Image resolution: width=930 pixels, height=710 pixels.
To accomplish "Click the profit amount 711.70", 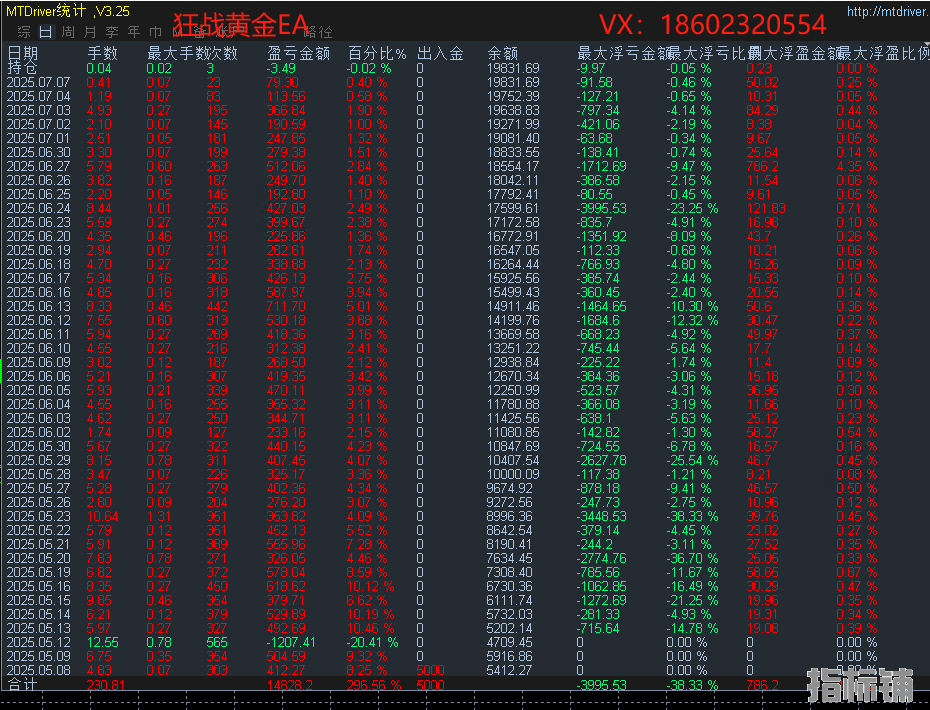I will [286, 306].
